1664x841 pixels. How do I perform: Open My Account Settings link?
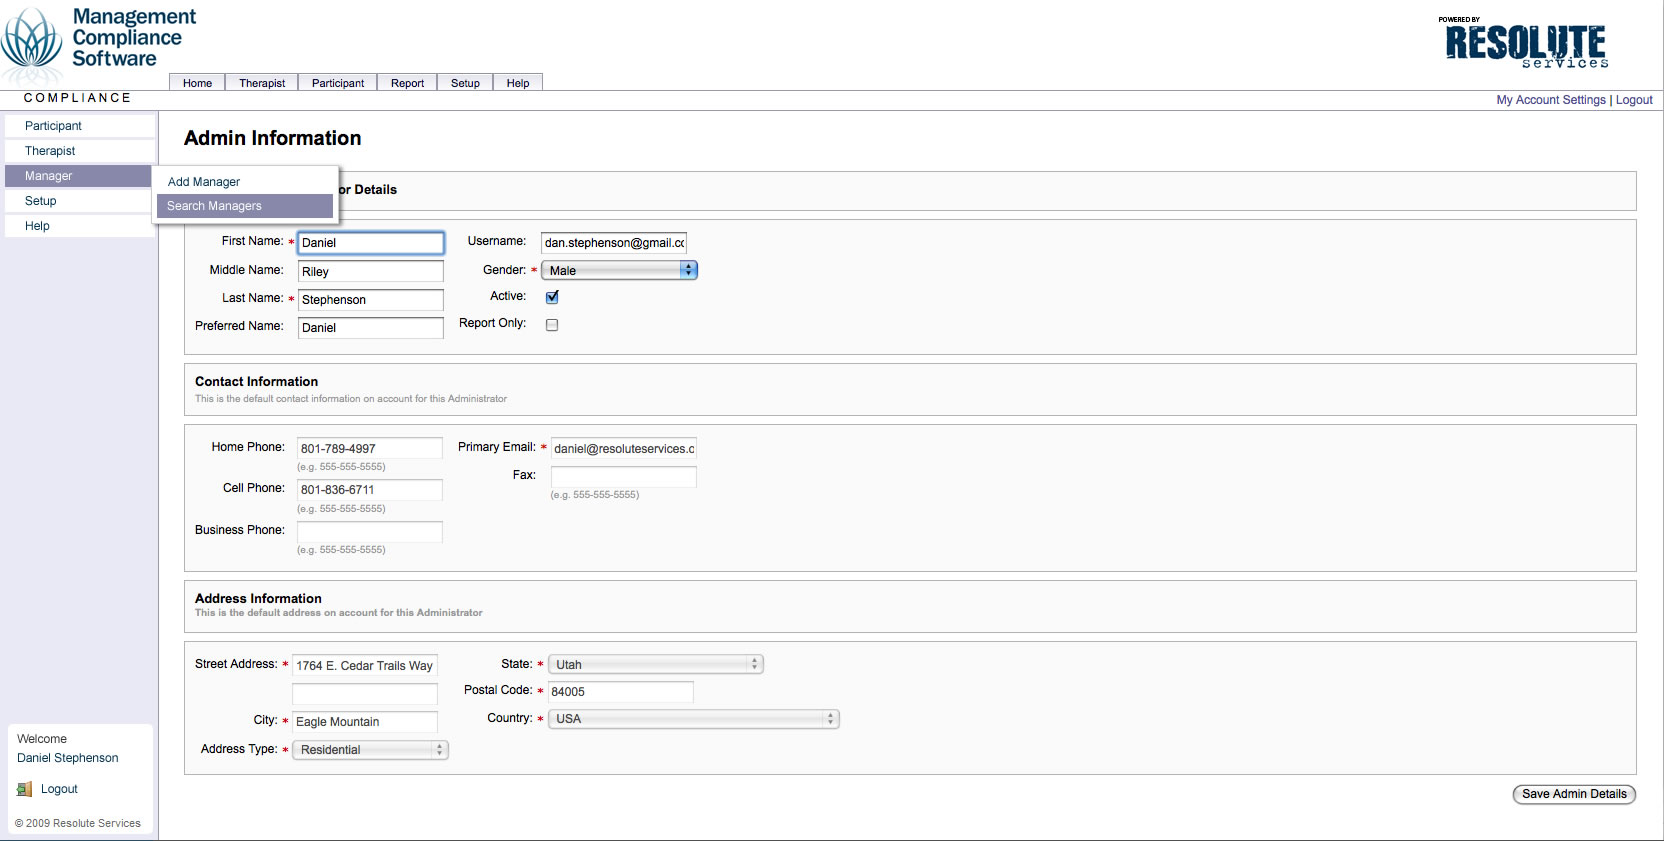point(1551,100)
